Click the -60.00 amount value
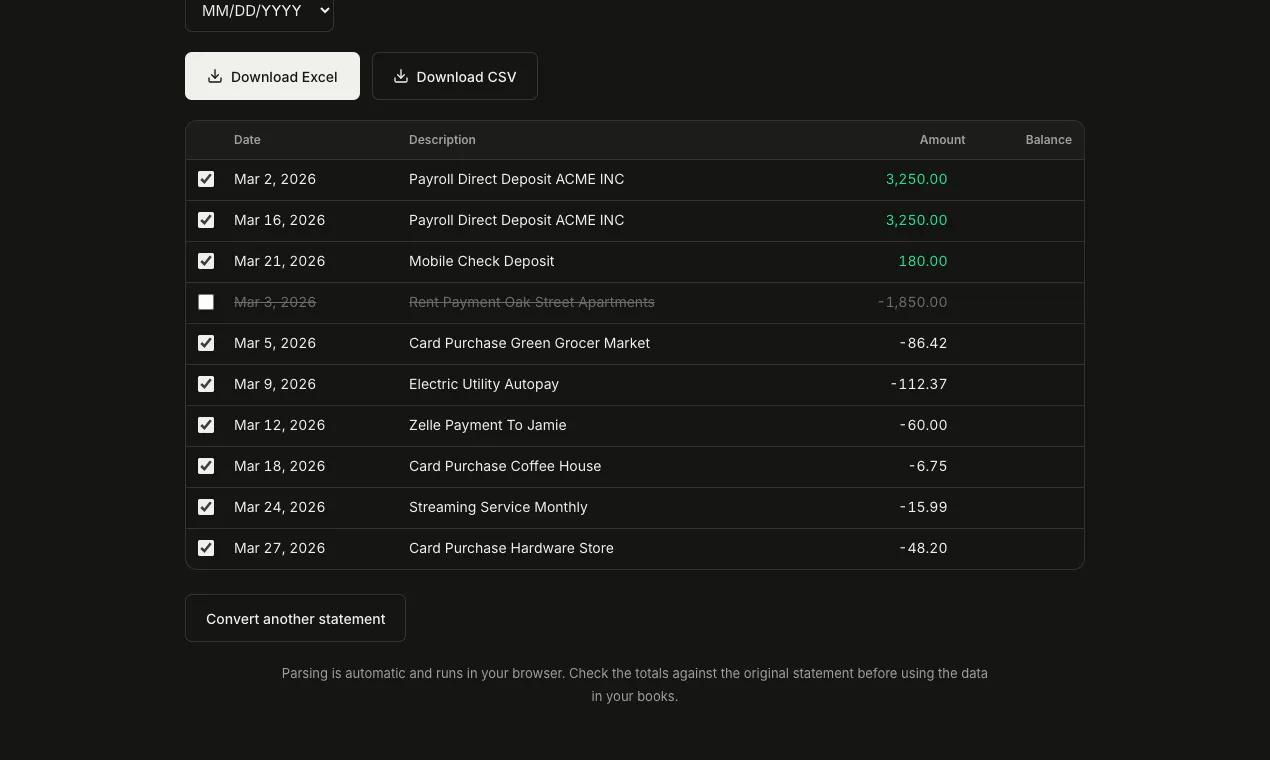Viewport: 1270px width, 760px height. (923, 425)
